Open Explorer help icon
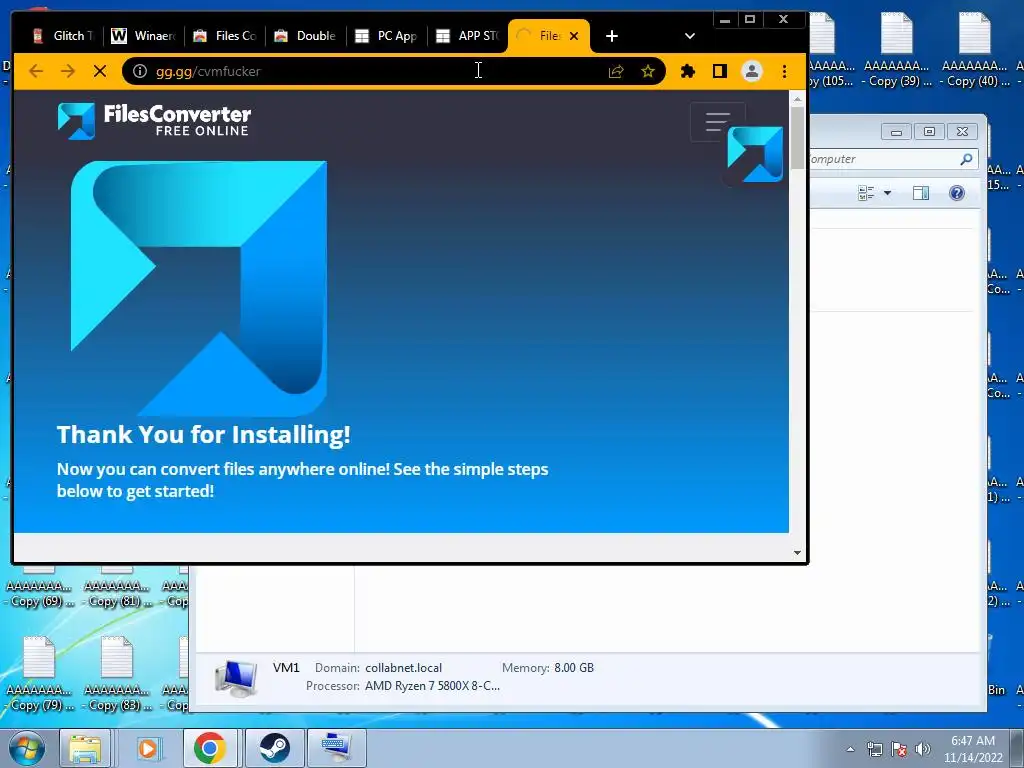Image resolution: width=1024 pixels, height=768 pixels. (957, 193)
